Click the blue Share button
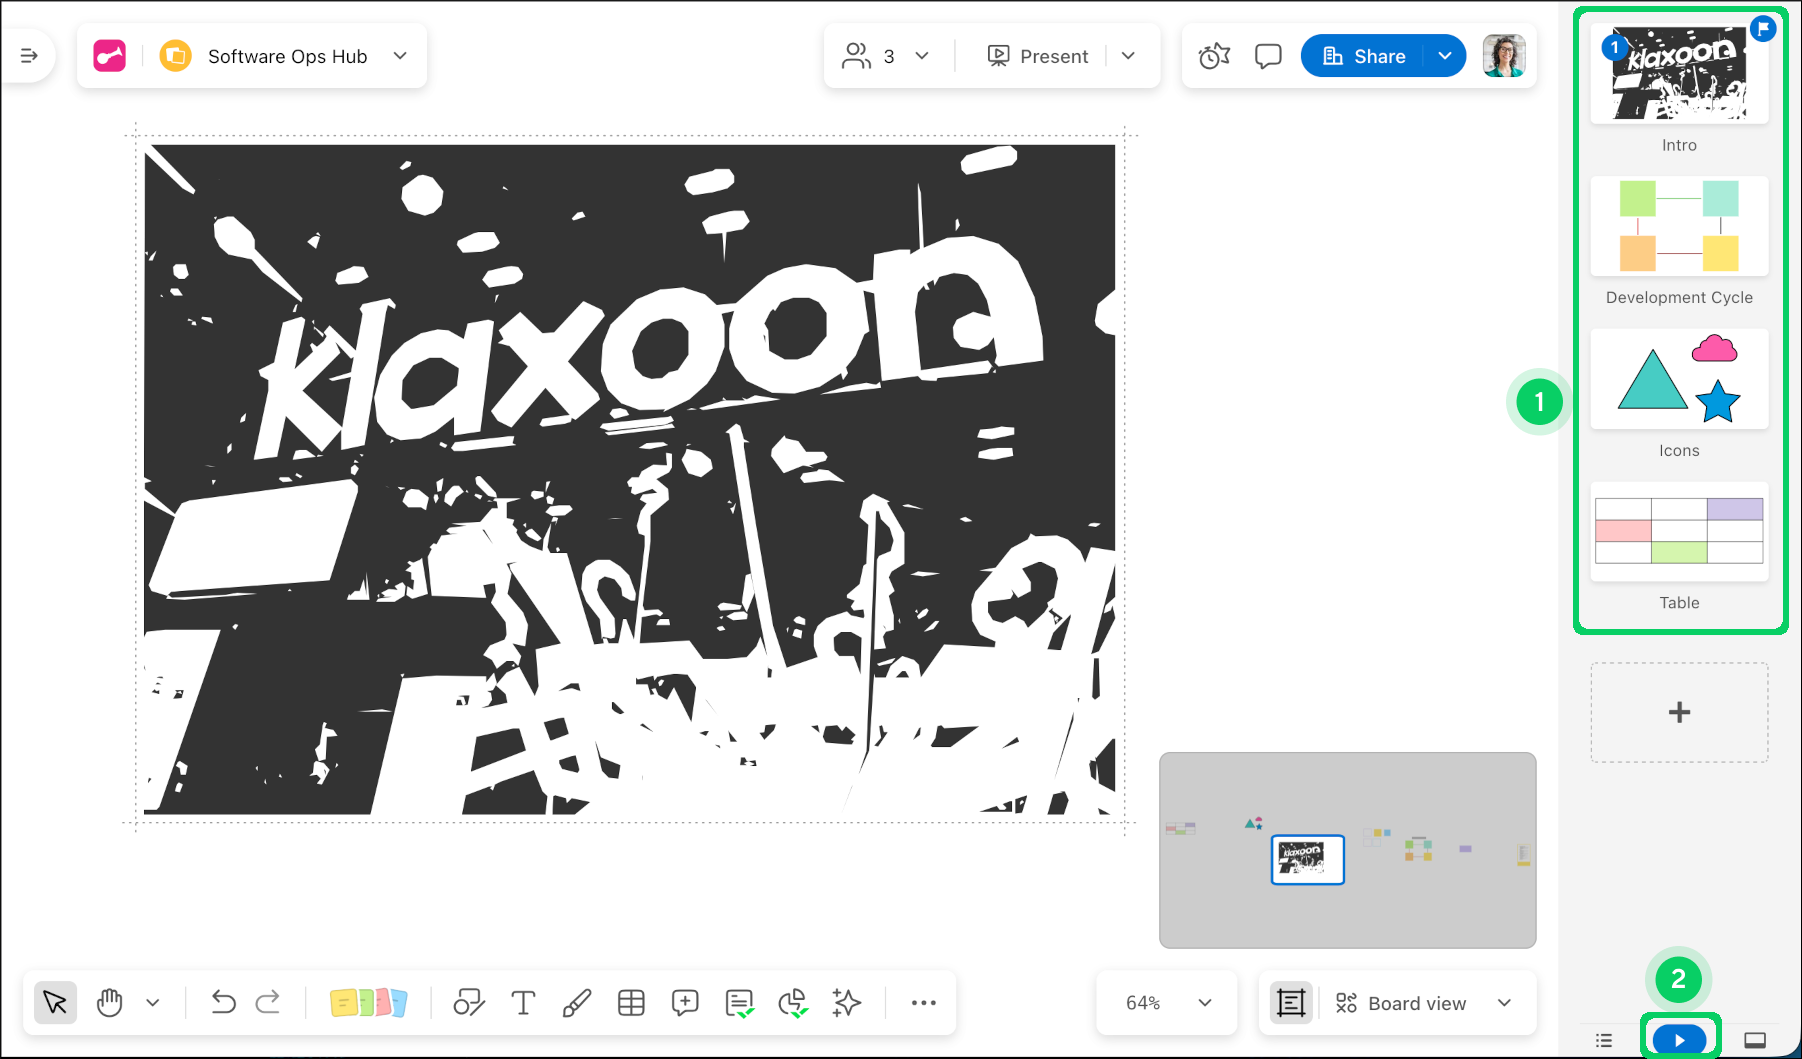Screen dimensions: 1802x1059 point(1363,57)
